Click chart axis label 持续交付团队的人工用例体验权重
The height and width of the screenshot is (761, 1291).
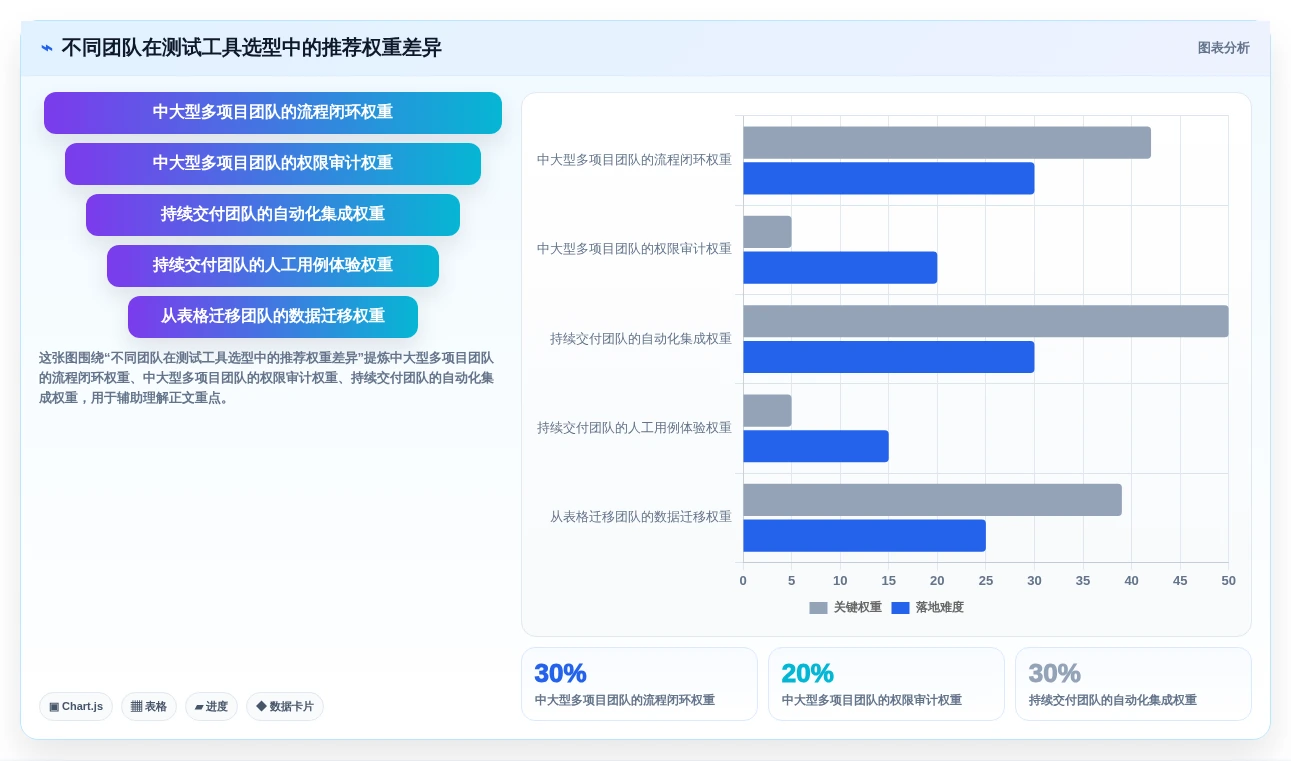pyautogui.click(x=634, y=428)
